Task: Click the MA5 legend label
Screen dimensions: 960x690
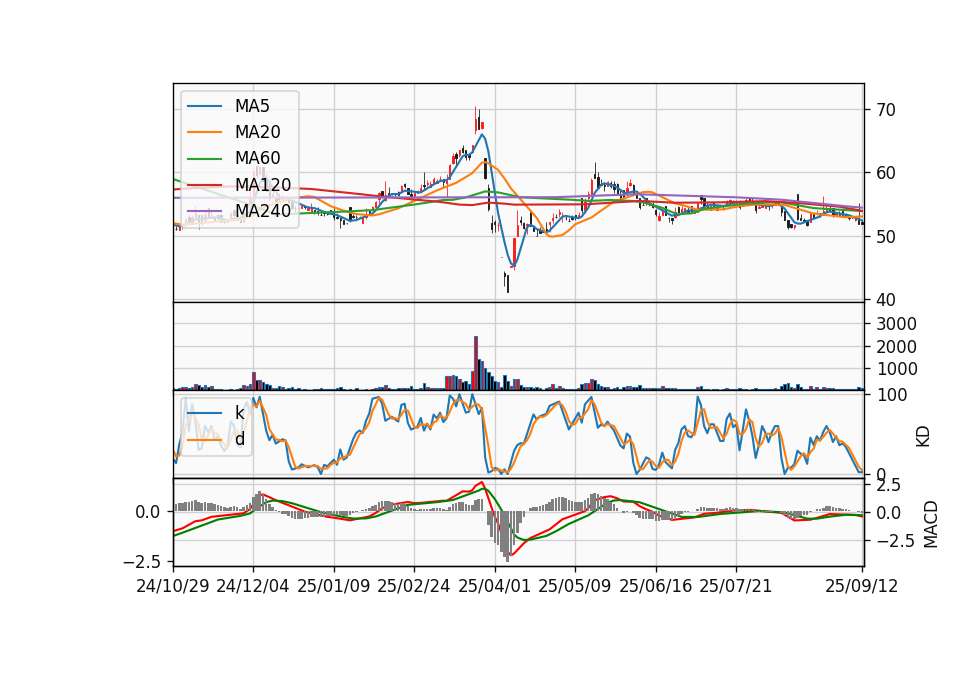Action: [252, 106]
